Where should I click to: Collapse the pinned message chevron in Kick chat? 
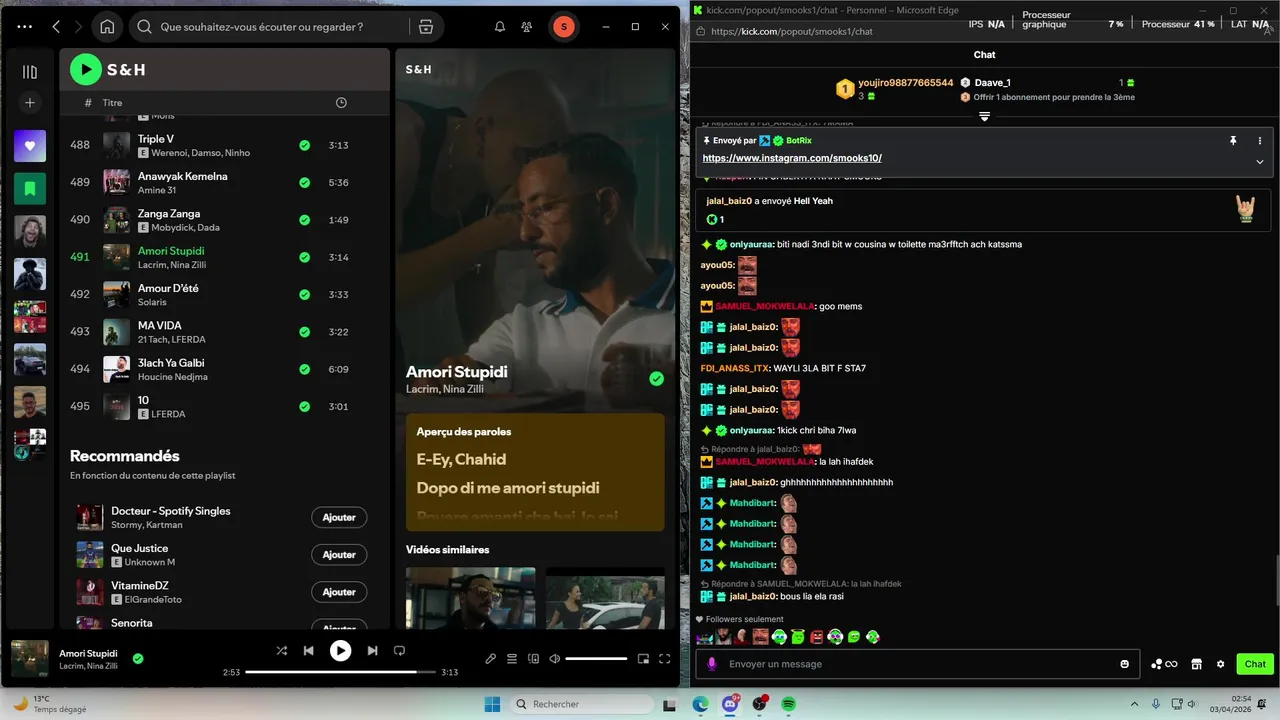point(1260,162)
